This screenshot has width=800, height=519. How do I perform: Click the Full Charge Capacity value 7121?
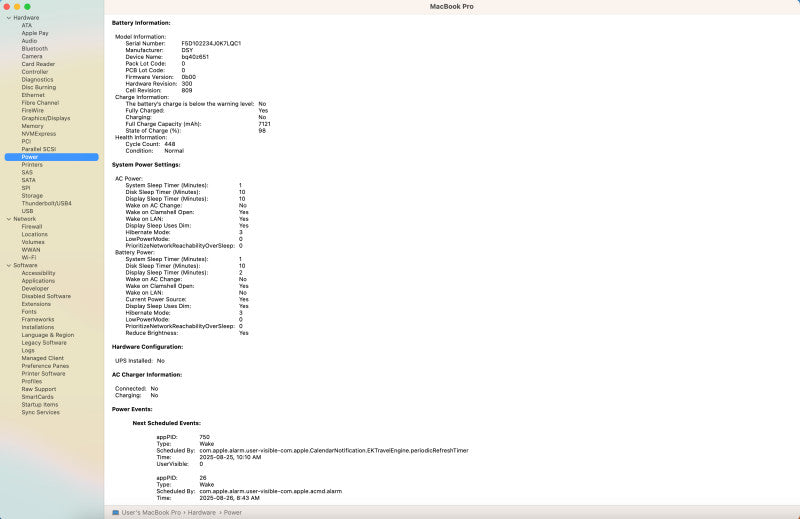pos(264,124)
